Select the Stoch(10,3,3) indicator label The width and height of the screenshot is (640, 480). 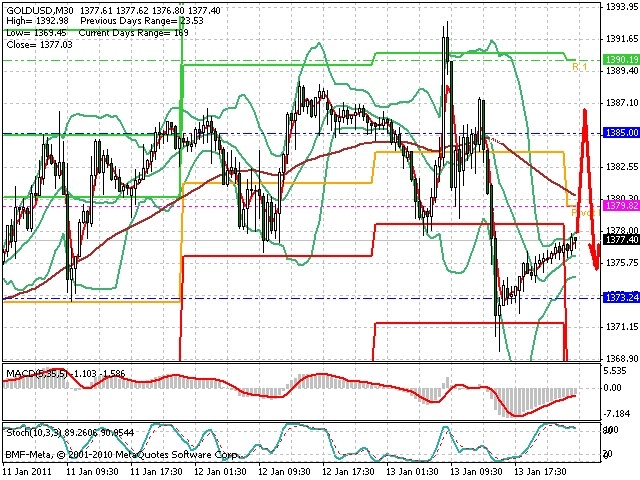click(33, 432)
